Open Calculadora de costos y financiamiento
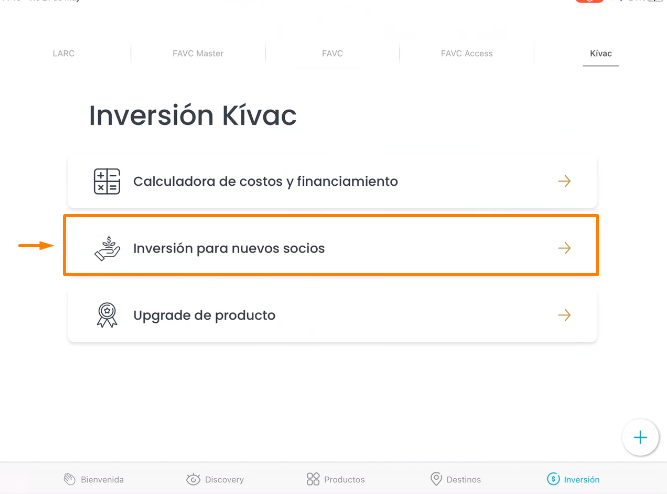The image size is (667, 494). [332, 182]
